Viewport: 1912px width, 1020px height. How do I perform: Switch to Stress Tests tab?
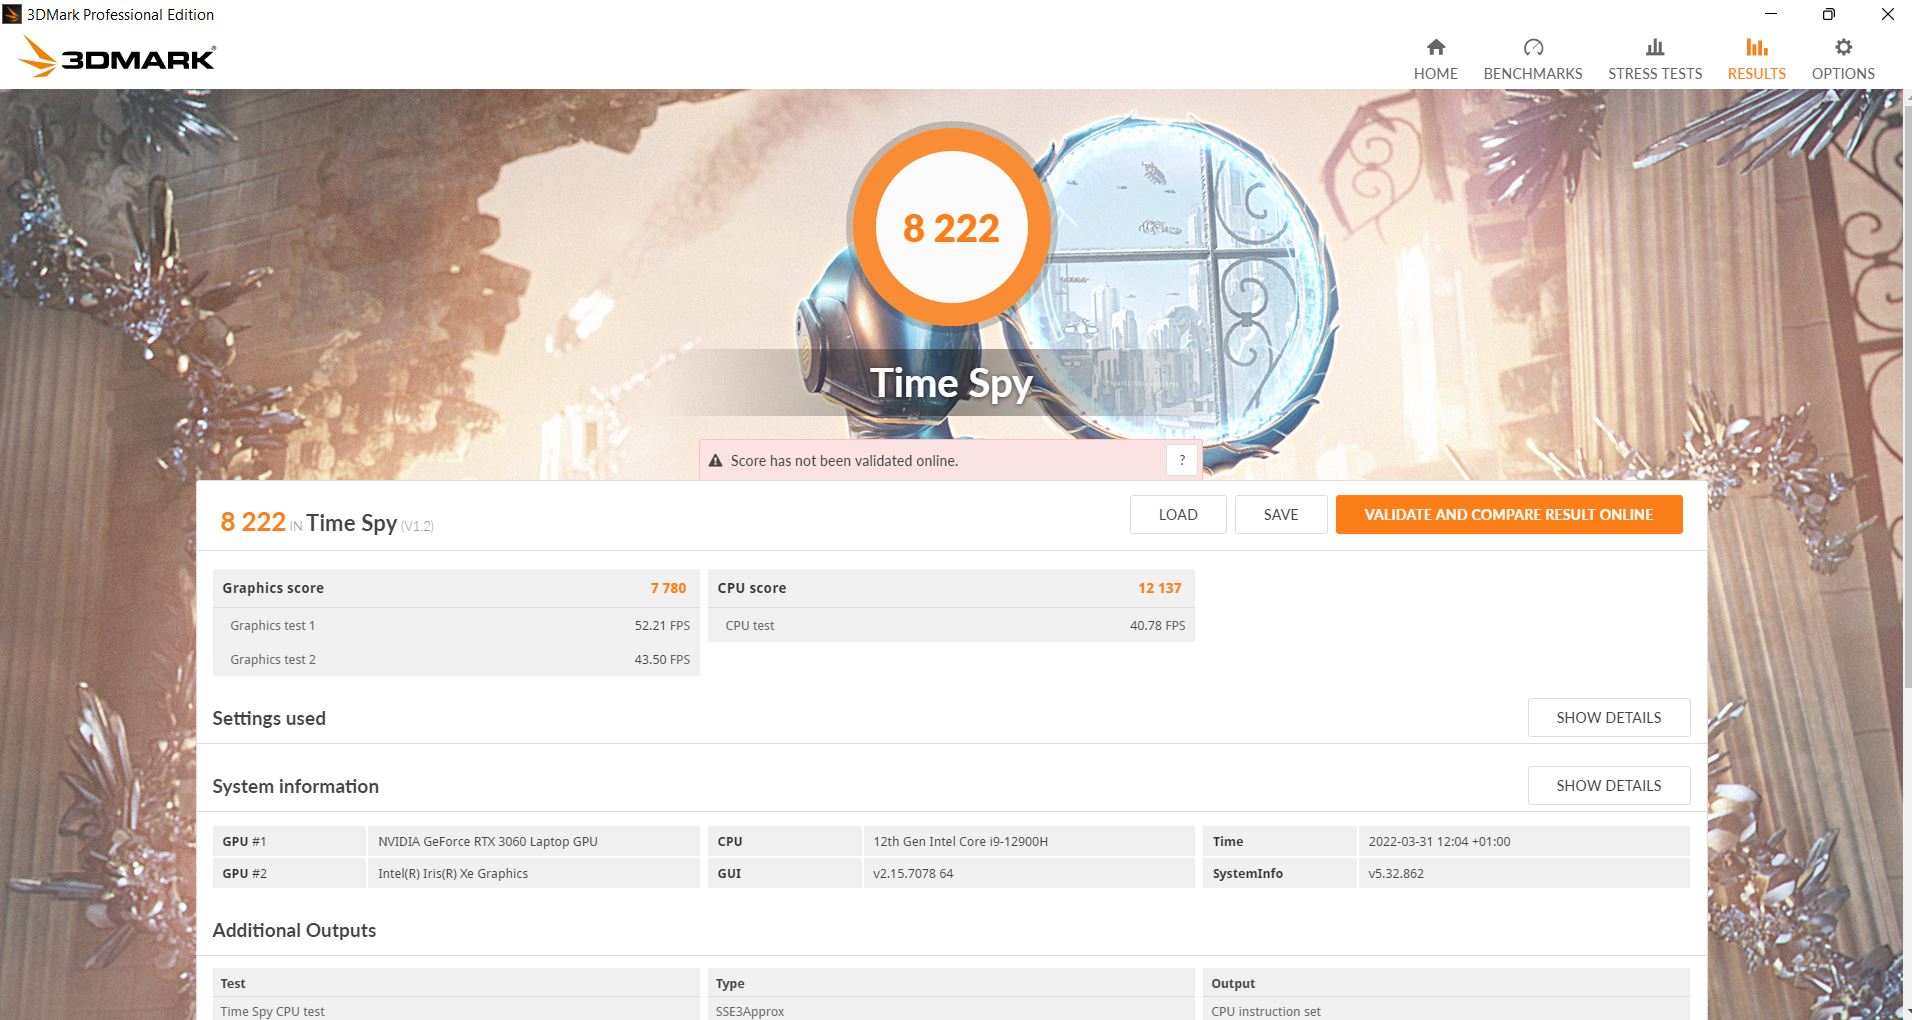[1654, 59]
